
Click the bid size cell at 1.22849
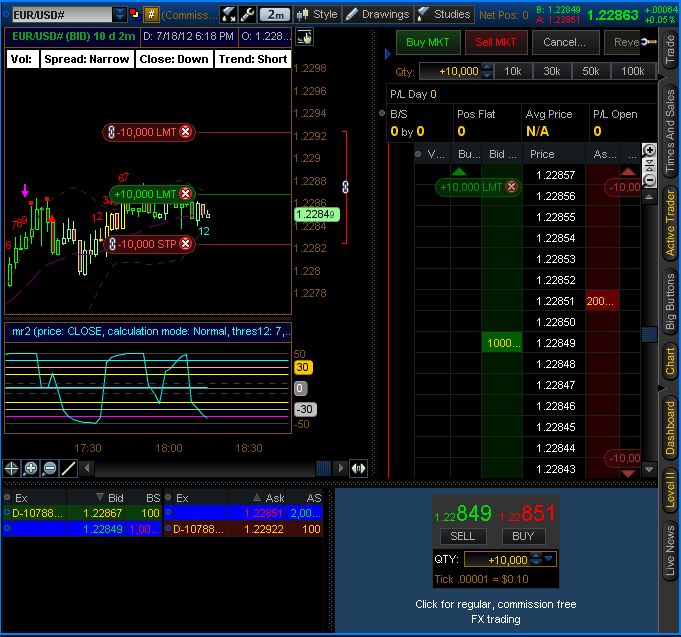[x=502, y=343]
